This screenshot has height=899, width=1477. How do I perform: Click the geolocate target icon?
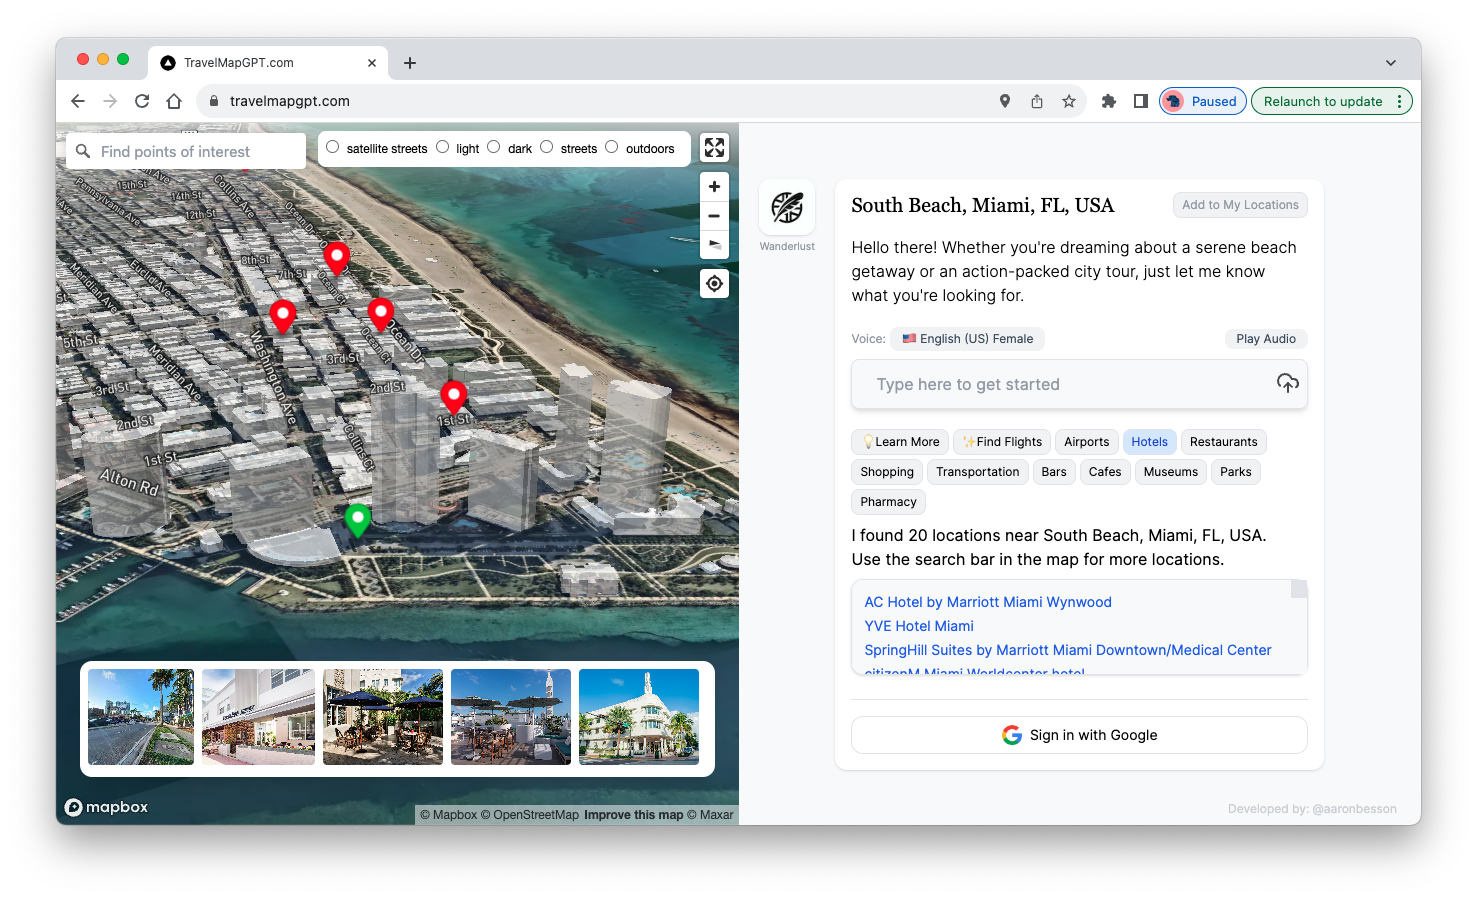click(x=714, y=284)
